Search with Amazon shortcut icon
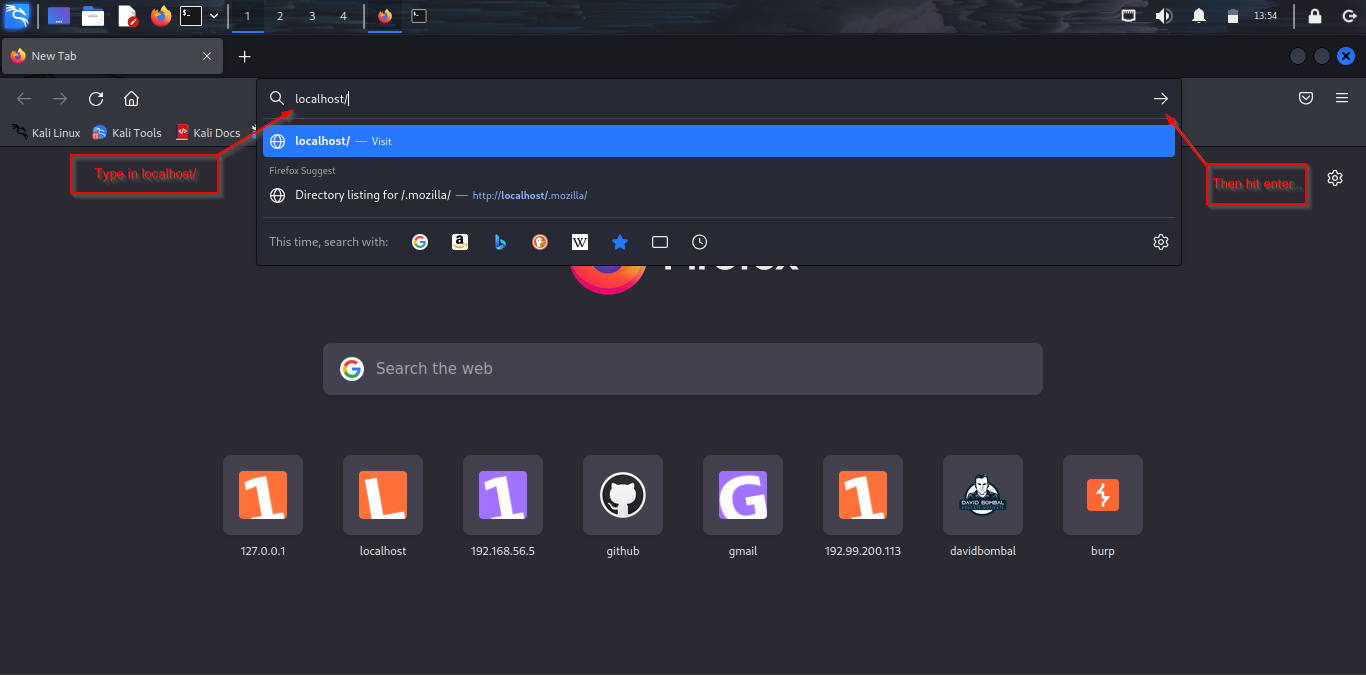The width and height of the screenshot is (1366, 675). pos(459,241)
